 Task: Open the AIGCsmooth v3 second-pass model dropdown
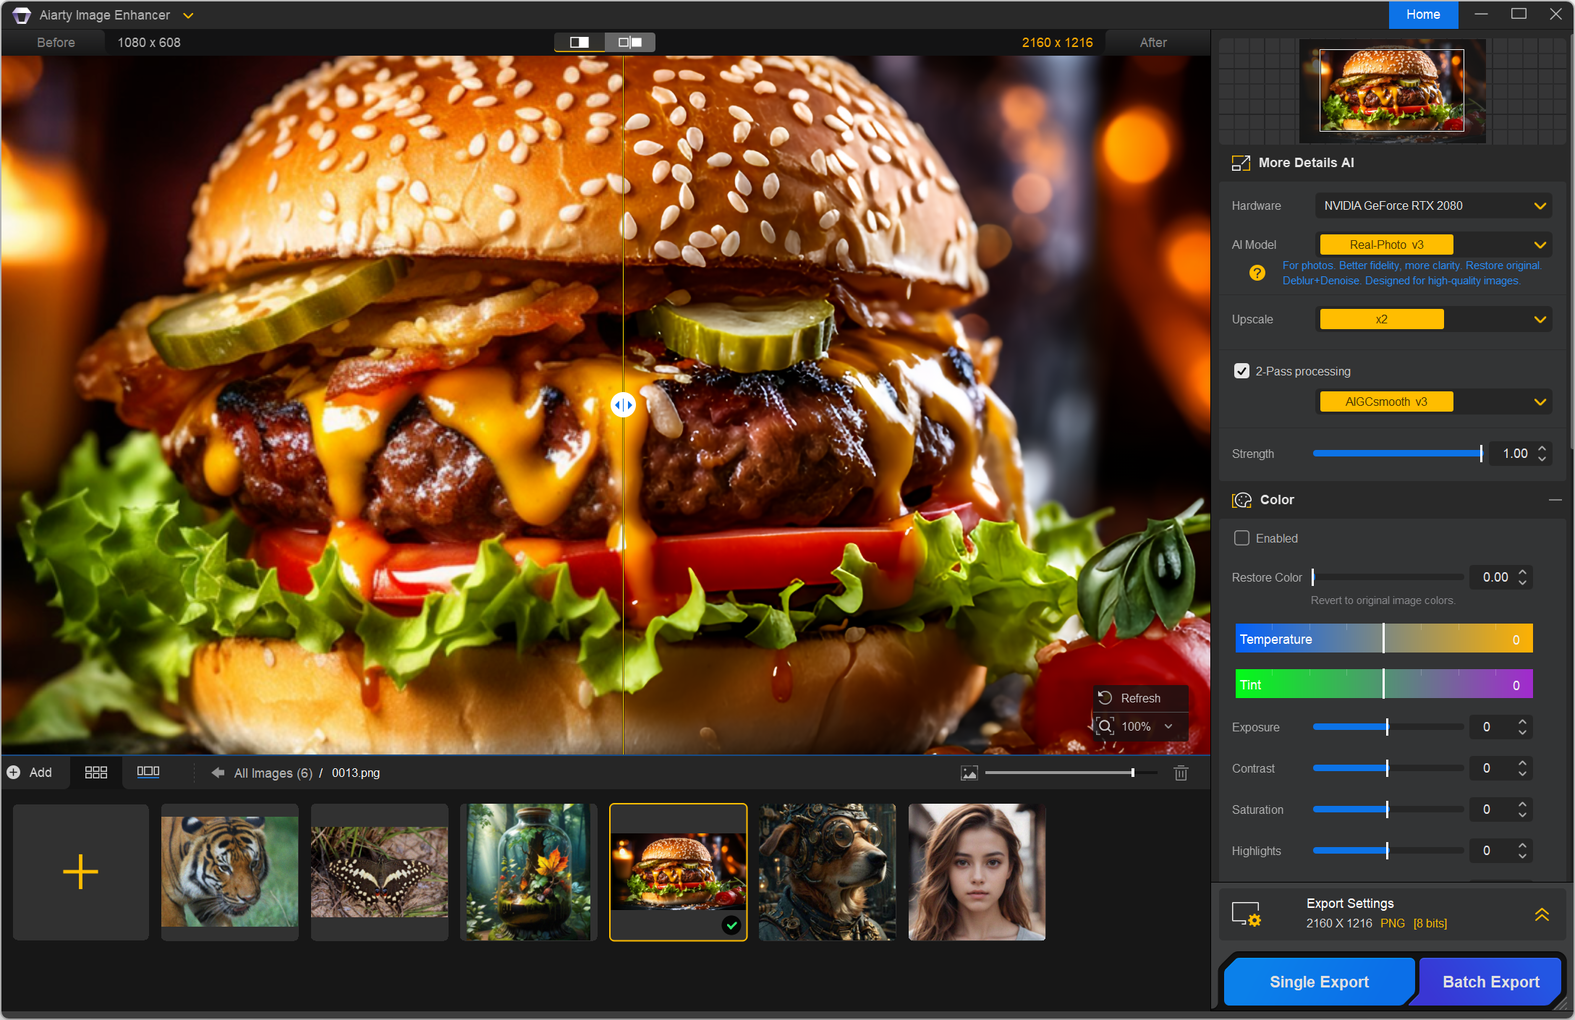pyautogui.click(x=1434, y=402)
